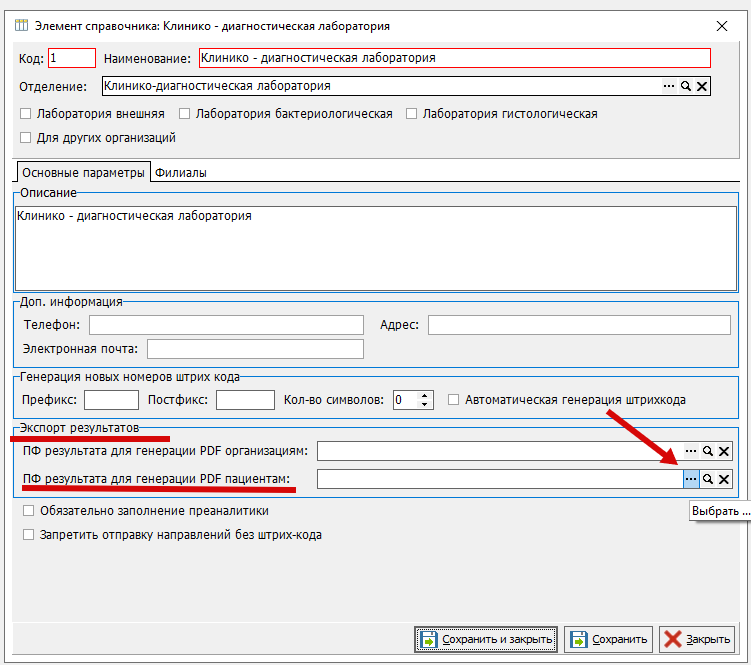Check Автоматическая генерация штрихкода
751x665 pixels.
(x=454, y=400)
